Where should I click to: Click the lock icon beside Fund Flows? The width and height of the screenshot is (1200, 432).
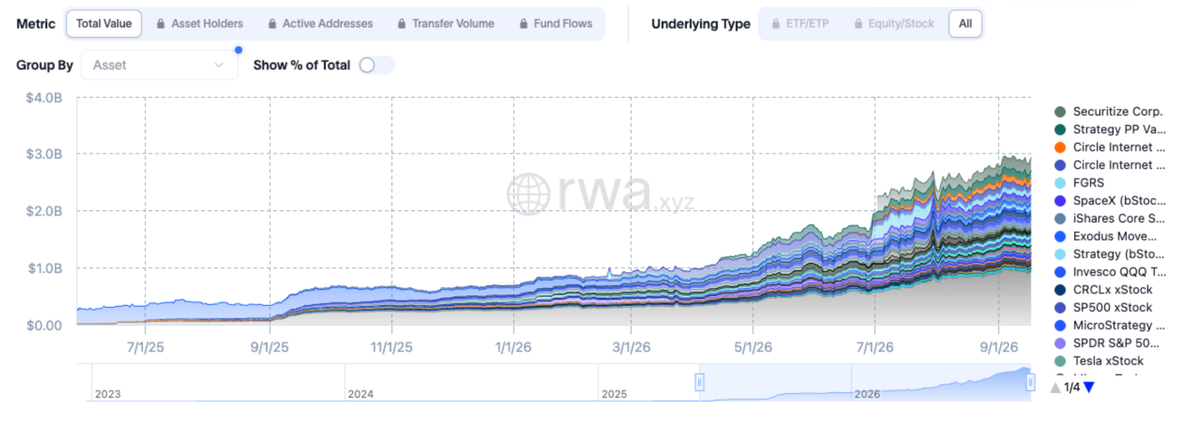pos(525,23)
